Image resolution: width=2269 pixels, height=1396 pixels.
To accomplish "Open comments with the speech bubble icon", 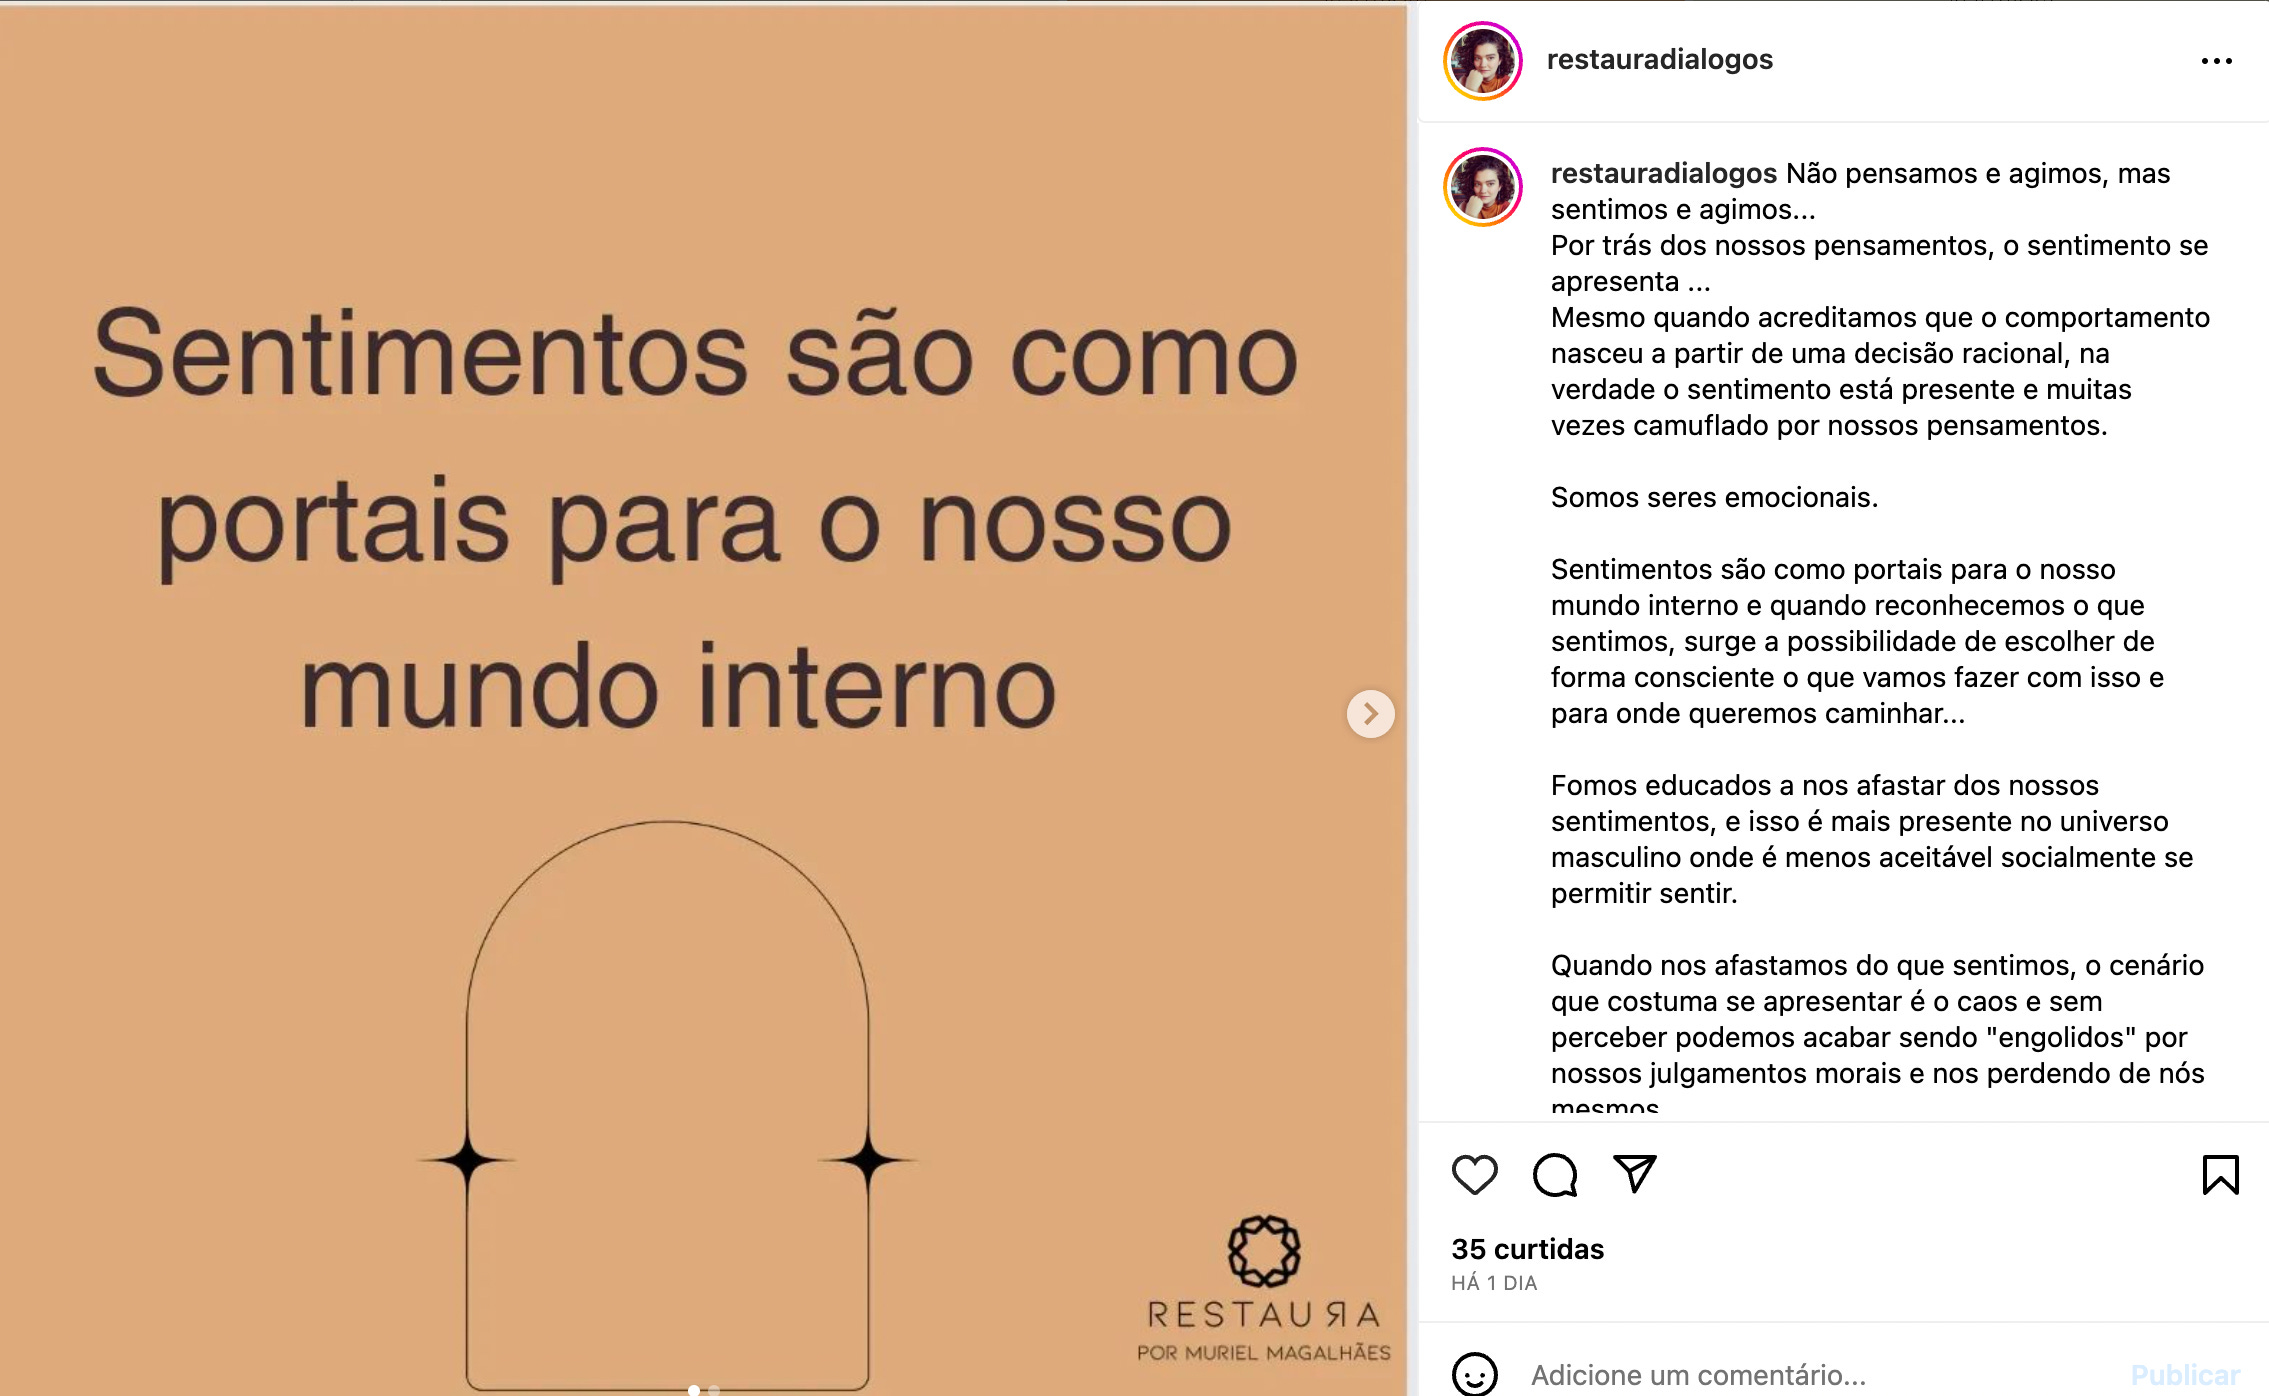I will coord(1555,1175).
